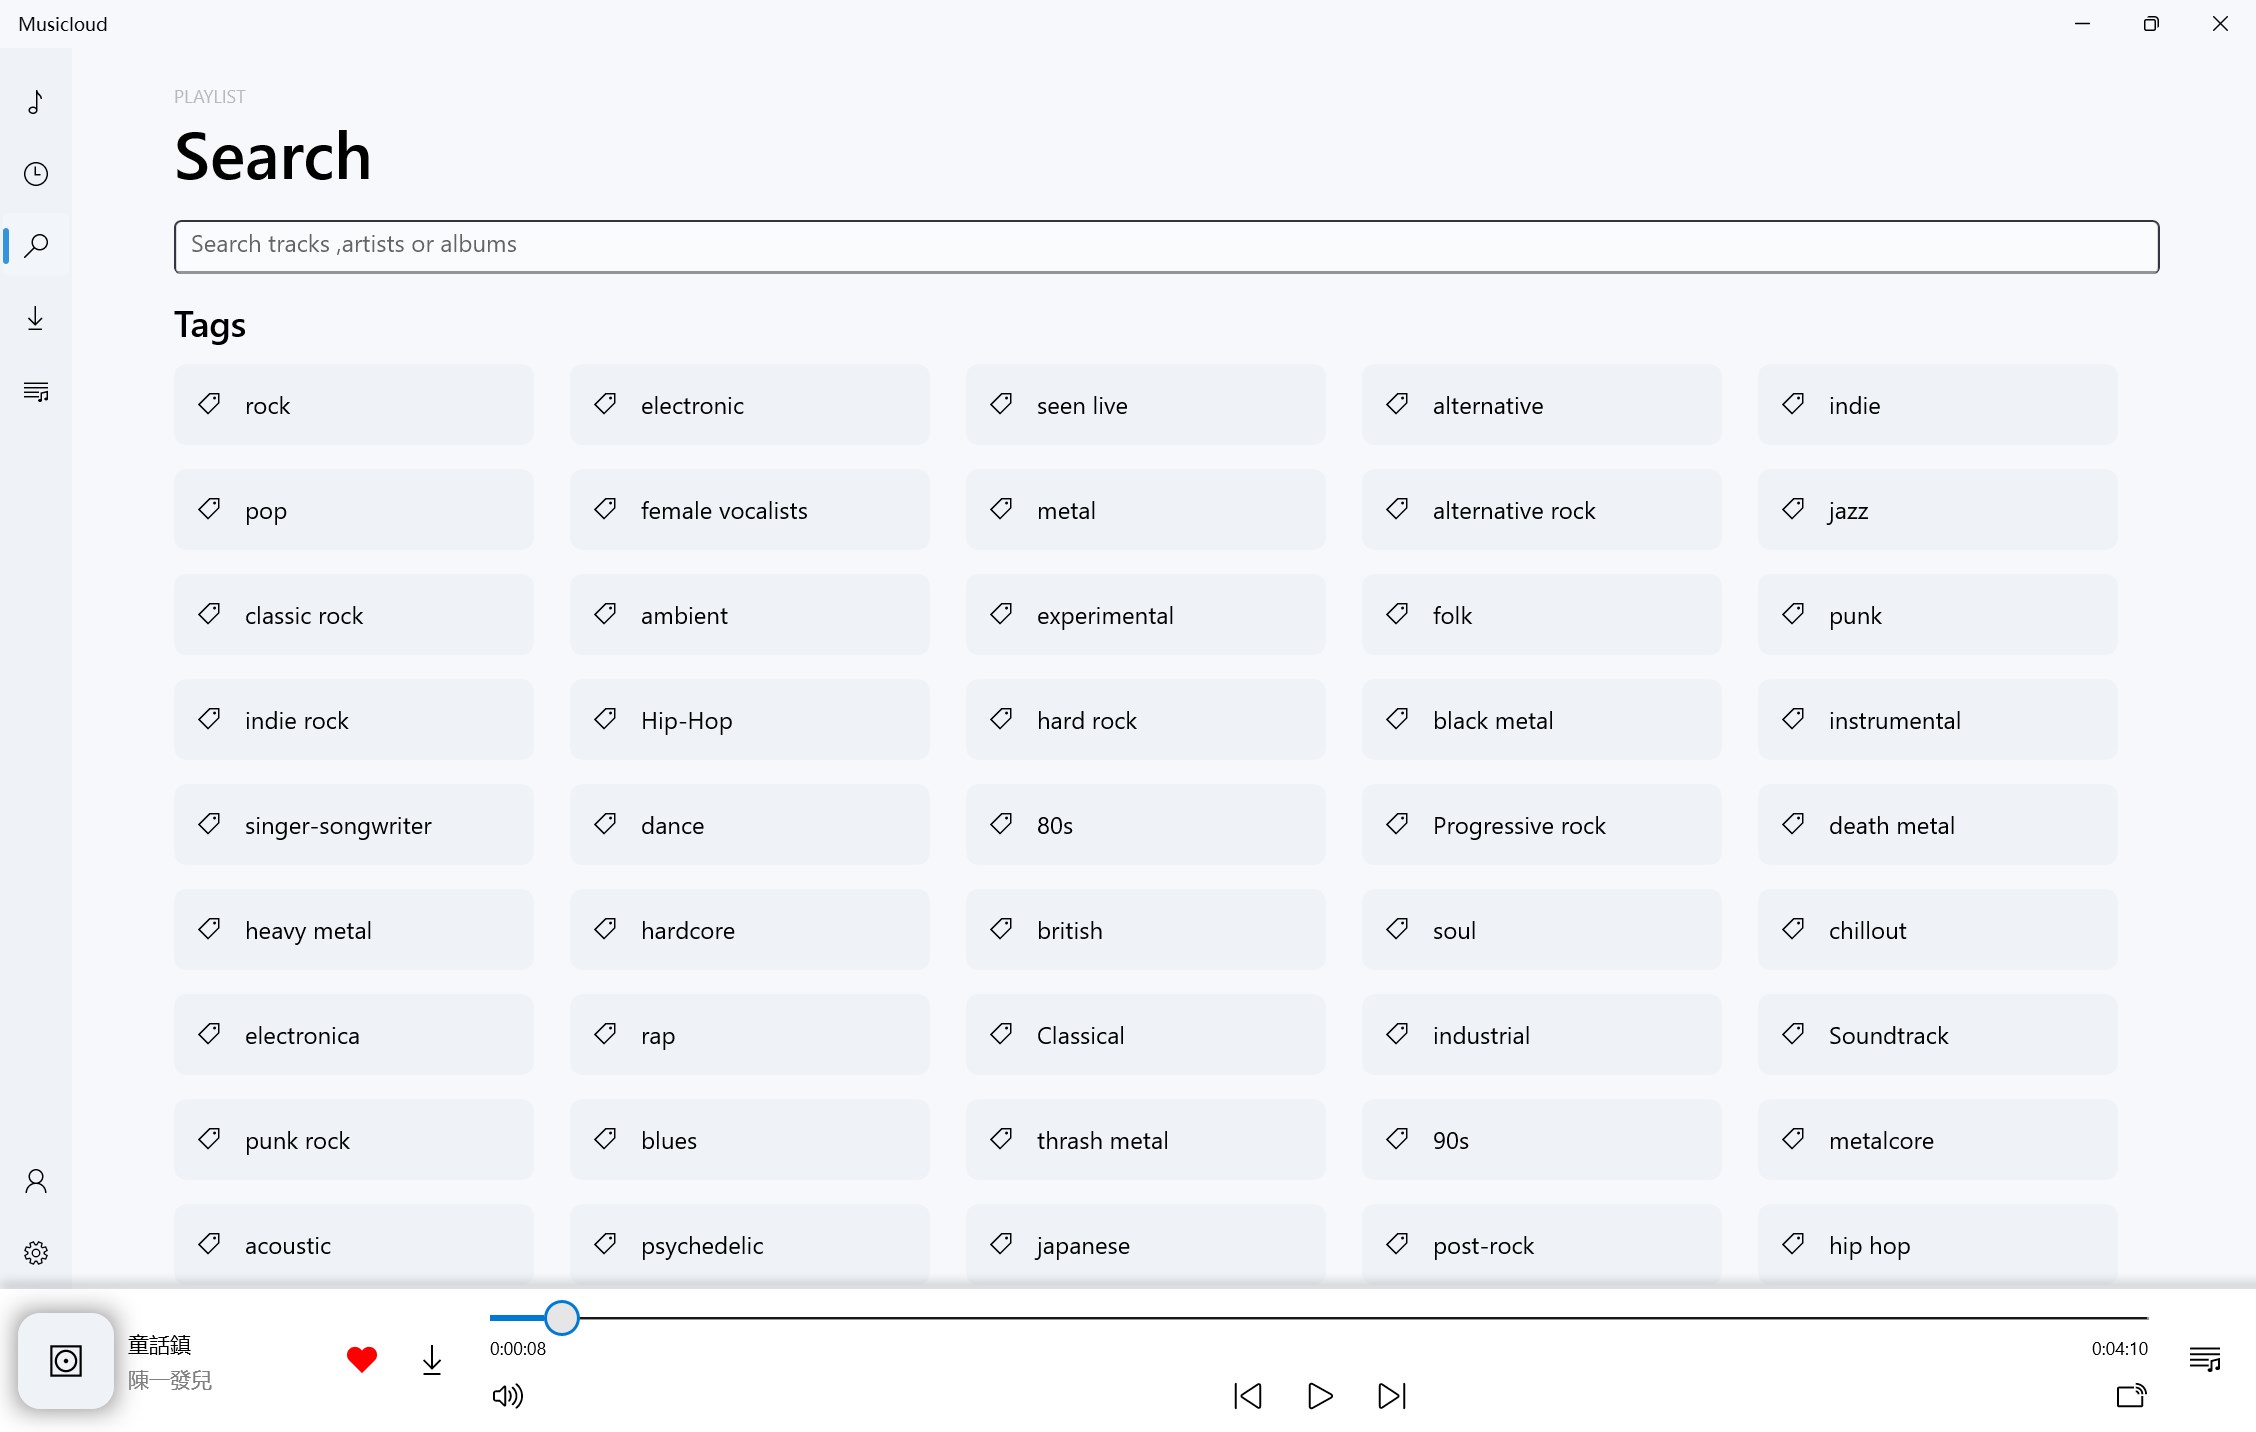Viewport: 2256px width, 1432px height.
Task: Open the playback queue at bottom right
Action: pyautogui.click(x=2205, y=1359)
